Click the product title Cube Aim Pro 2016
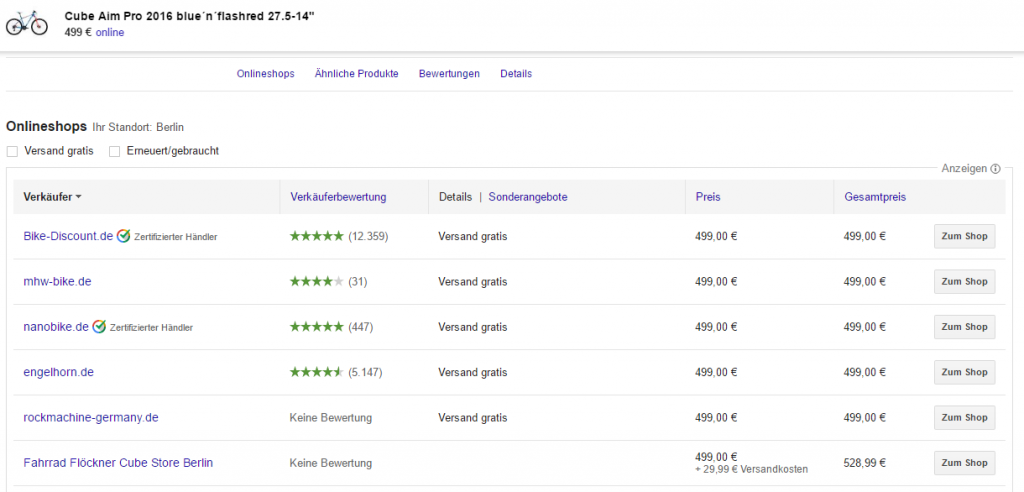This screenshot has width=1024, height=492. pos(190,16)
